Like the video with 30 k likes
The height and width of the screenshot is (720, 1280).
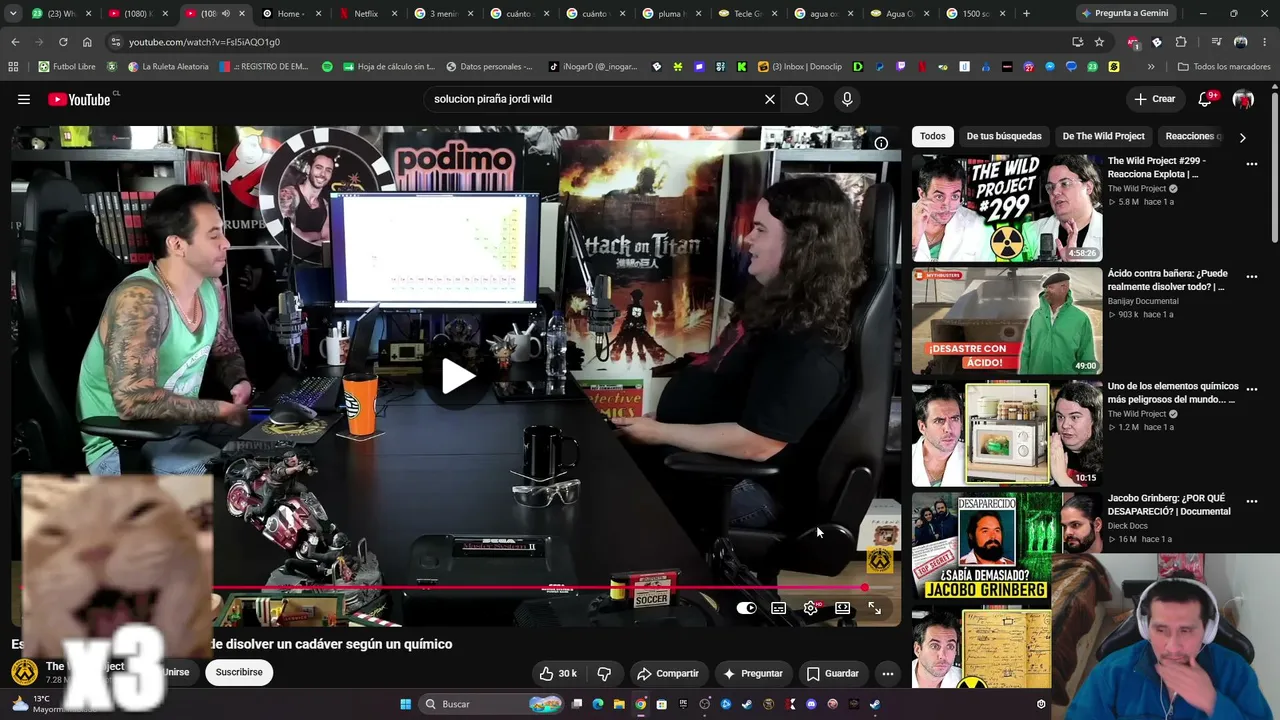coord(558,673)
